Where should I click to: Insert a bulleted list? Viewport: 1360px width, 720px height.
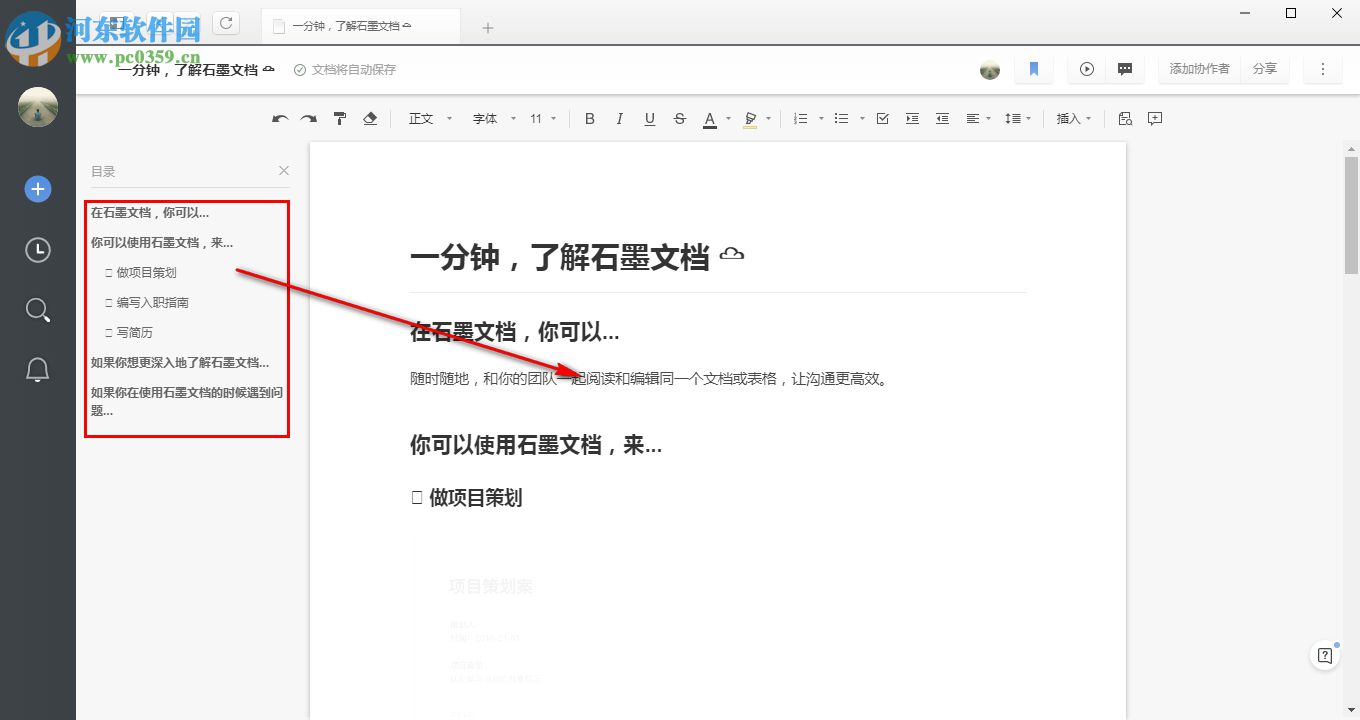pyautogui.click(x=841, y=119)
